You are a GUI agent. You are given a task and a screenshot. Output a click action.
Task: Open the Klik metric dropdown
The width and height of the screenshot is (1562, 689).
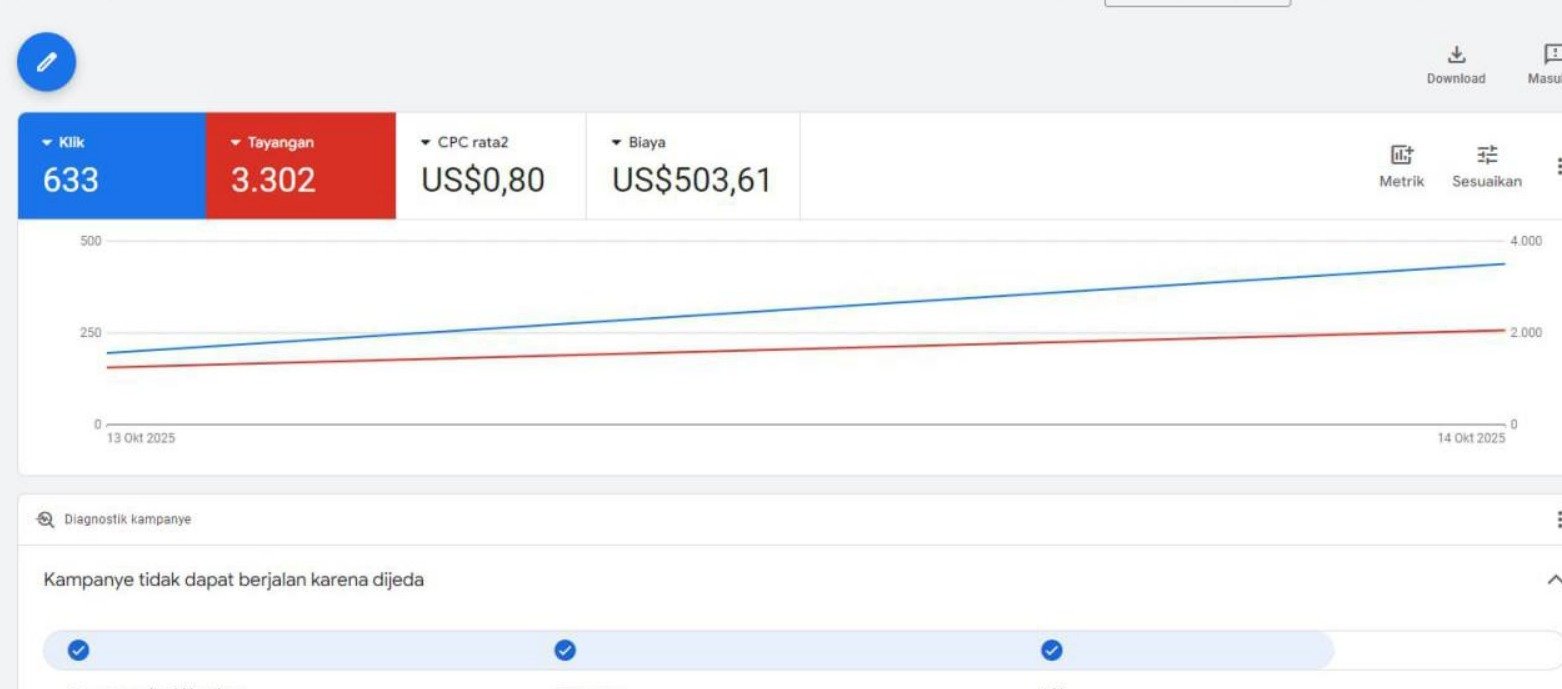click(x=47, y=143)
